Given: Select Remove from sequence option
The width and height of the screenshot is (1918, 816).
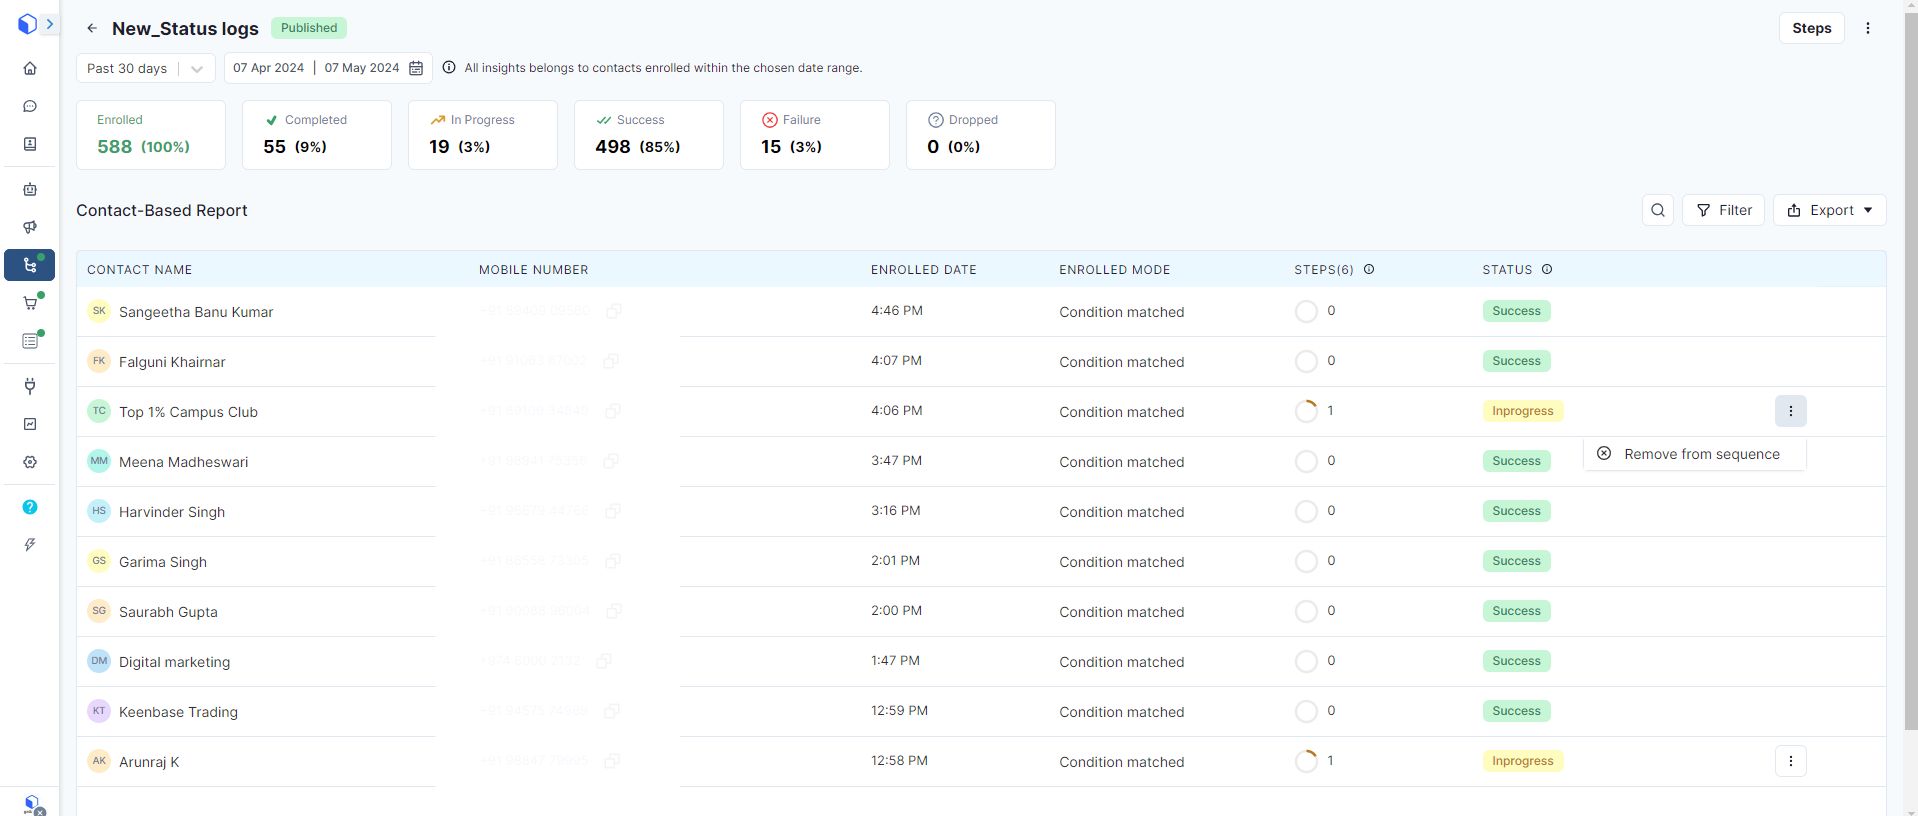Looking at the screenshot, I should point(1700,454).
